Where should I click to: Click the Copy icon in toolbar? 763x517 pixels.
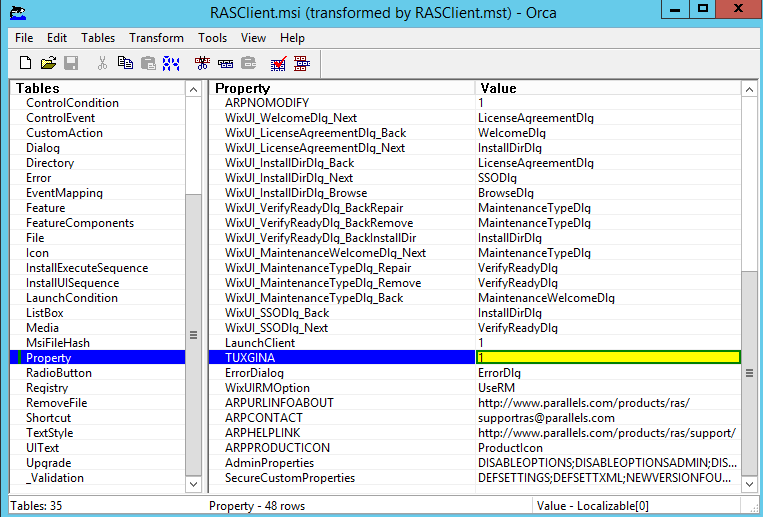125,63
